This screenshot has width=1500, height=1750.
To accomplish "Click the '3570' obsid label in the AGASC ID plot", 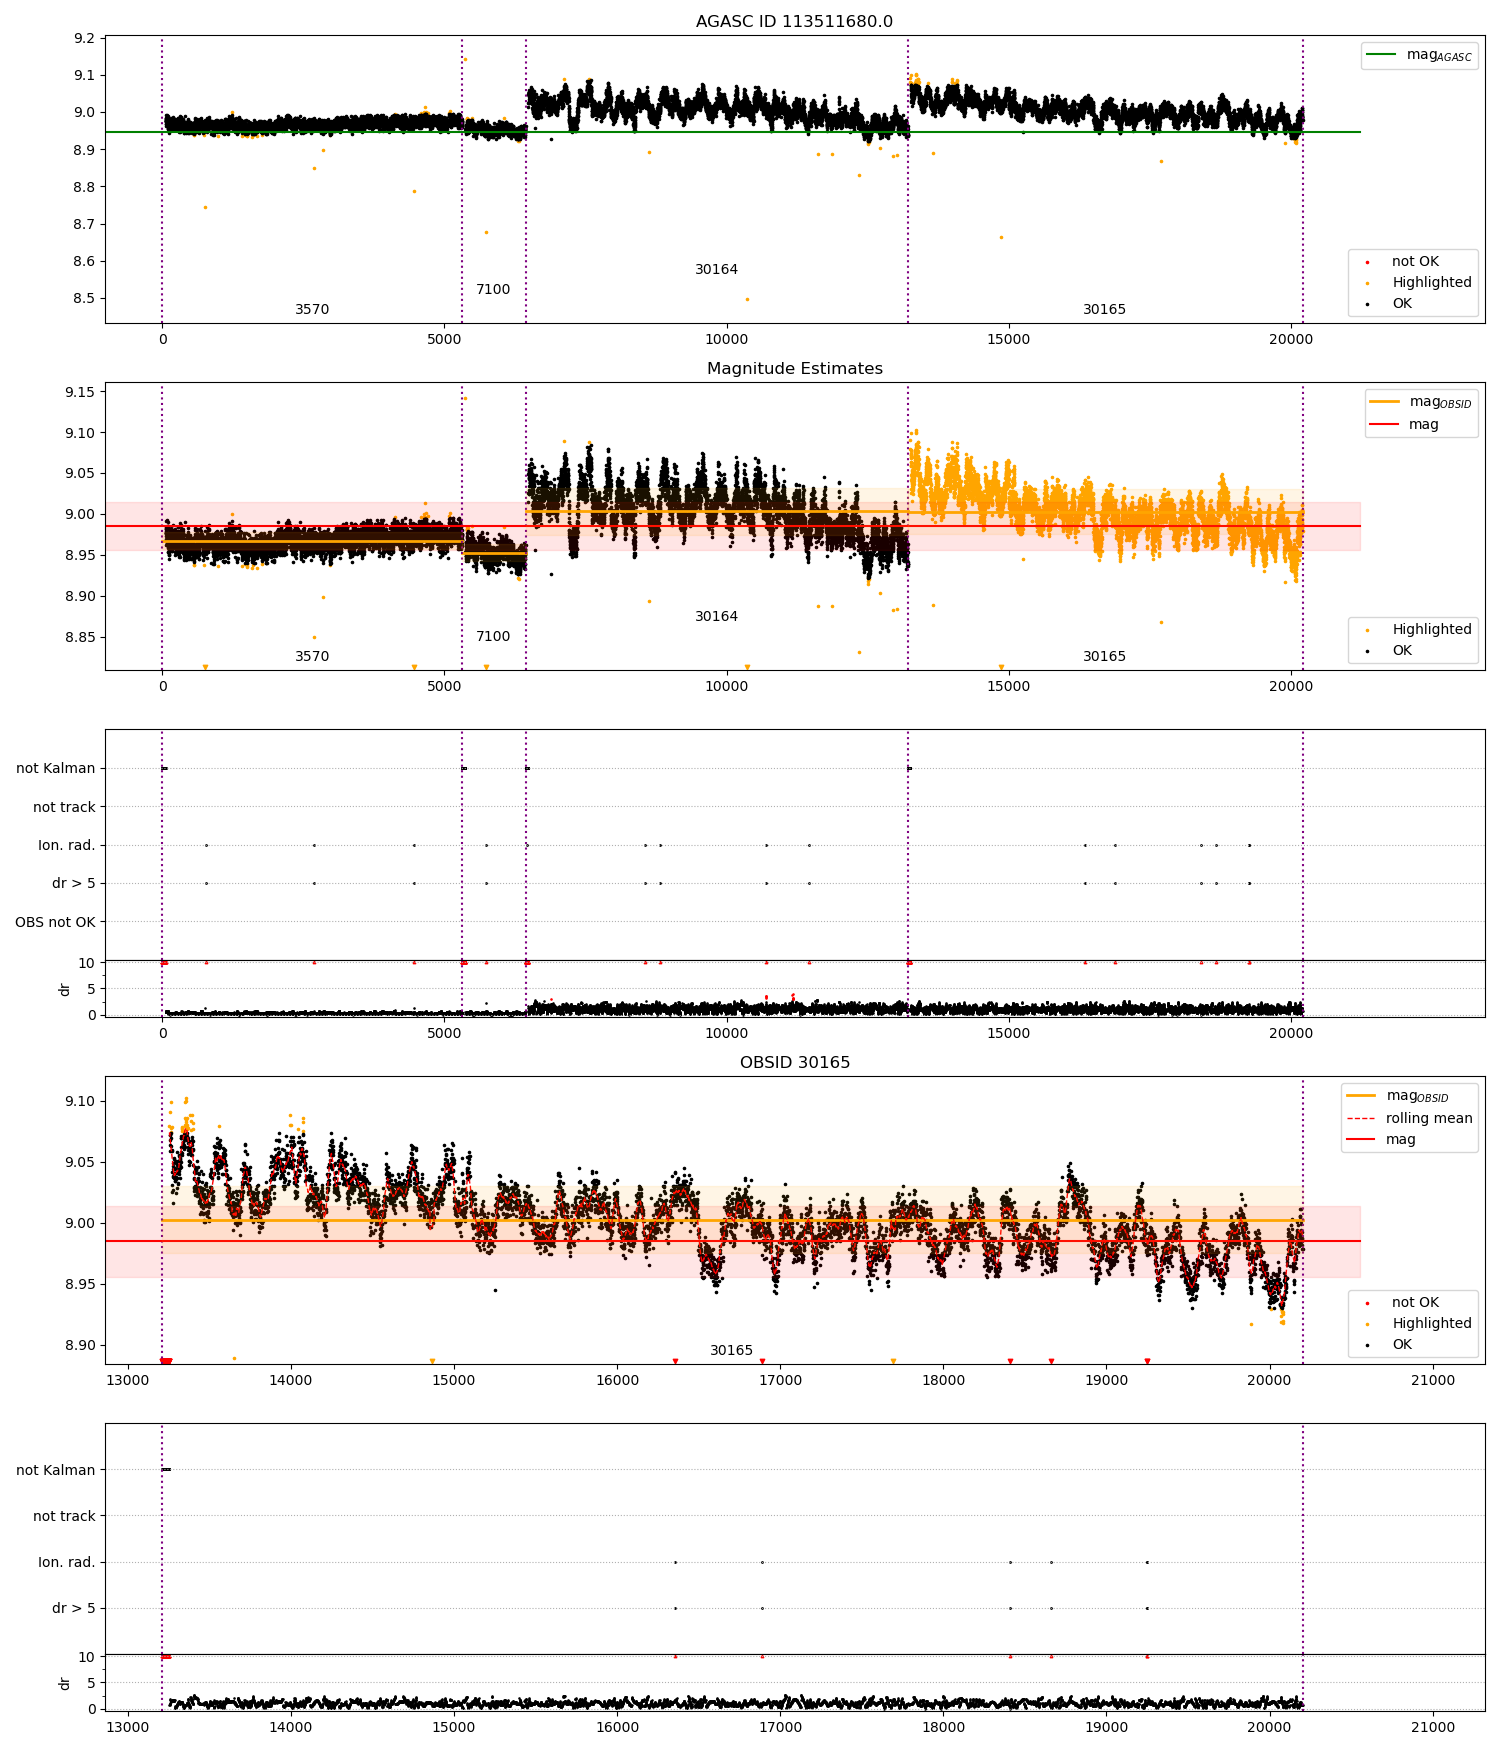I will coord(312,310).
